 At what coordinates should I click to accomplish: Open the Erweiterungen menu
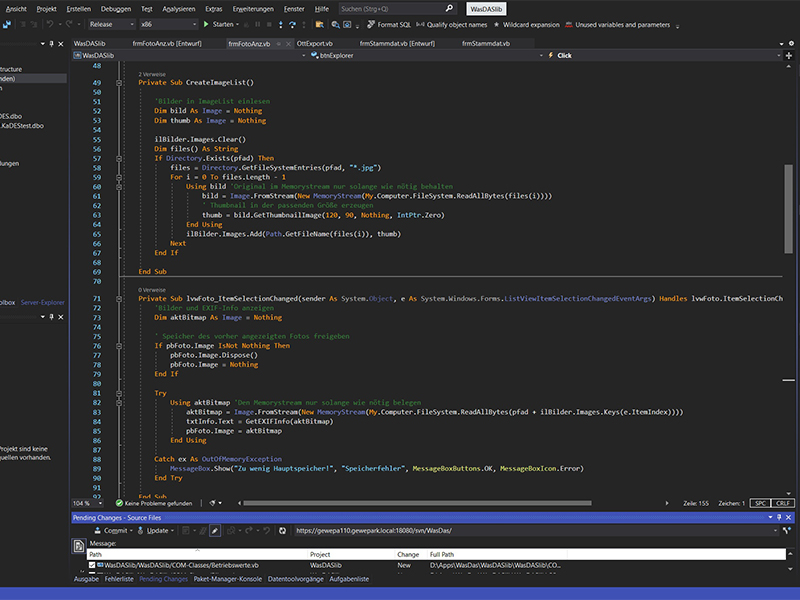(x=253, y=9)
